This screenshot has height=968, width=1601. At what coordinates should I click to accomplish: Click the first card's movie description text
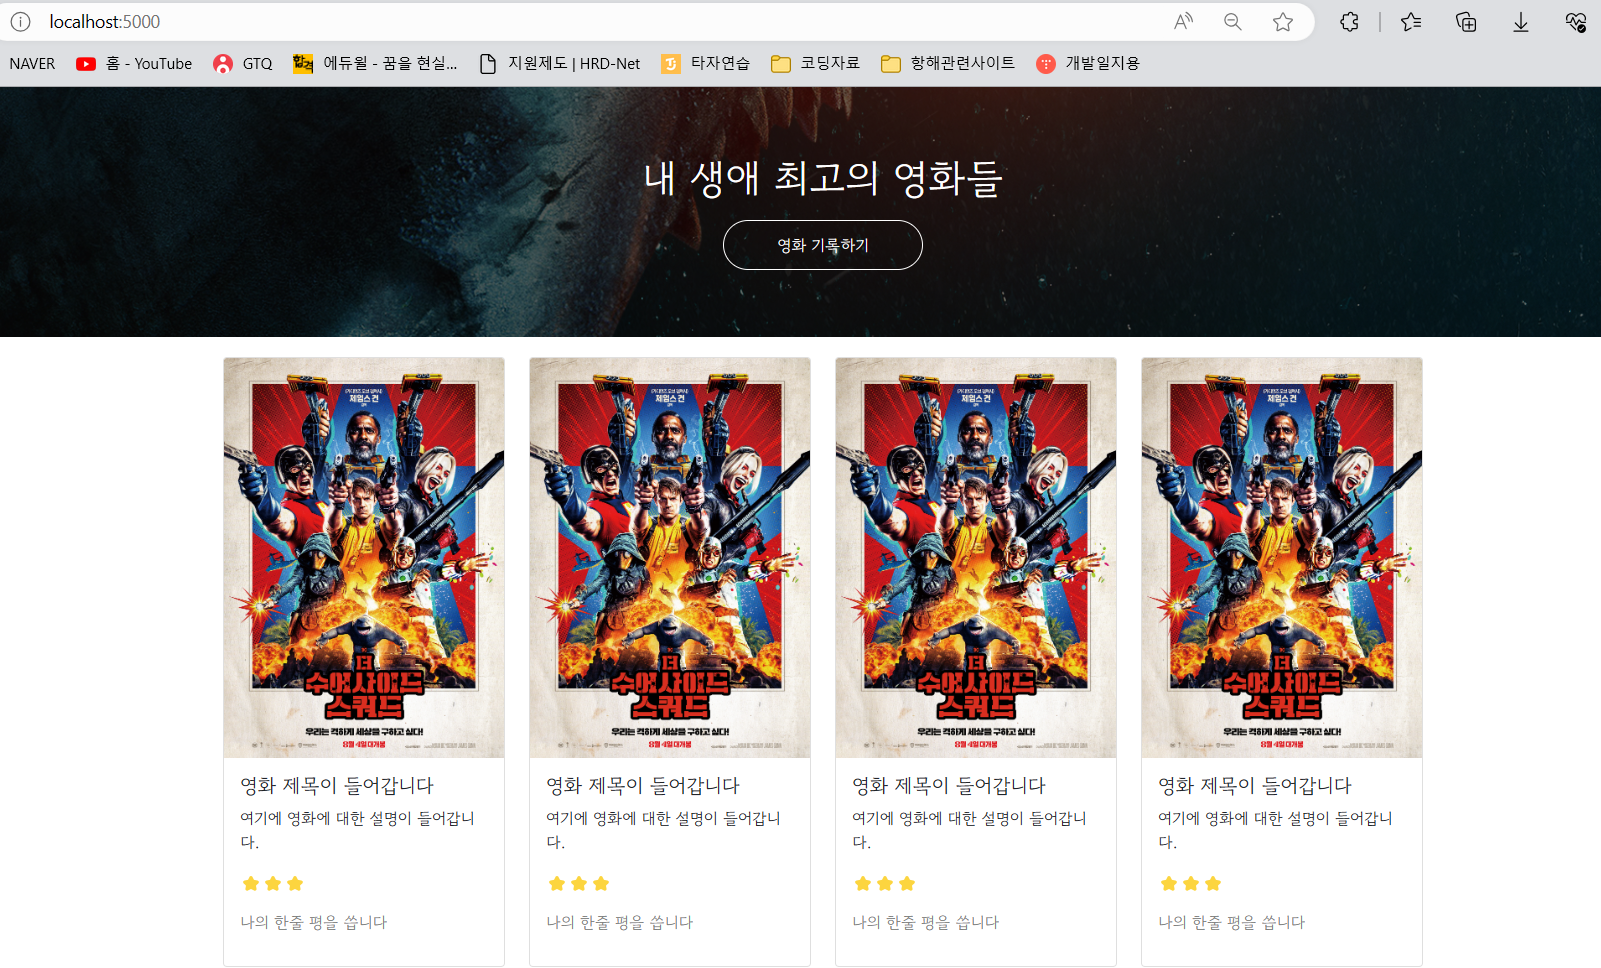(x=358, y=830)
